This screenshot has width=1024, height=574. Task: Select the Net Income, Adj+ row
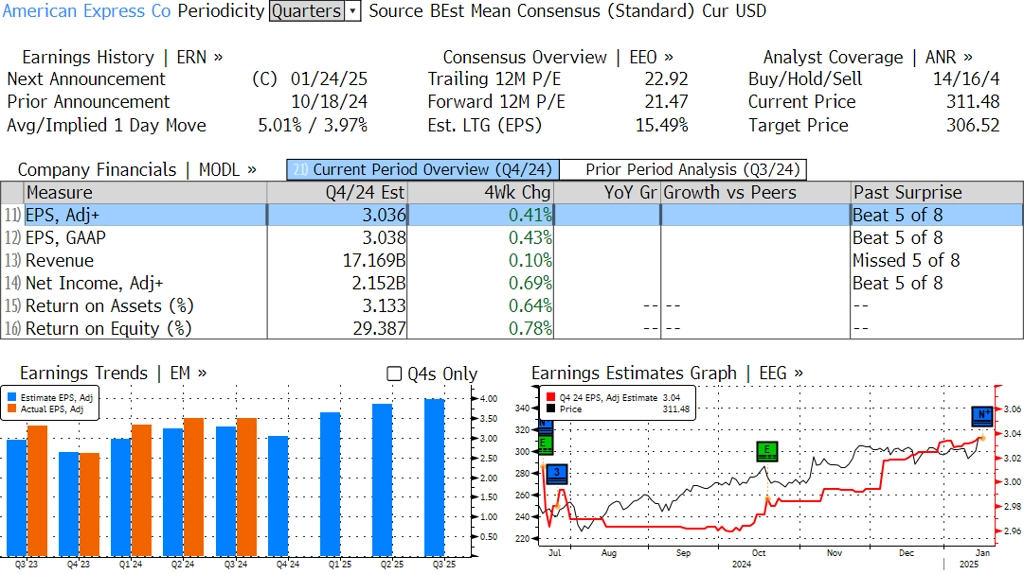coord(512,283)
